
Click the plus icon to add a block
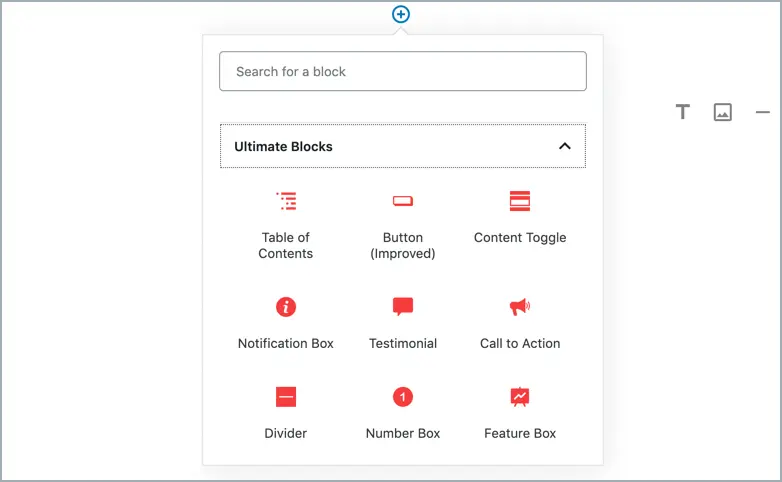401,14
